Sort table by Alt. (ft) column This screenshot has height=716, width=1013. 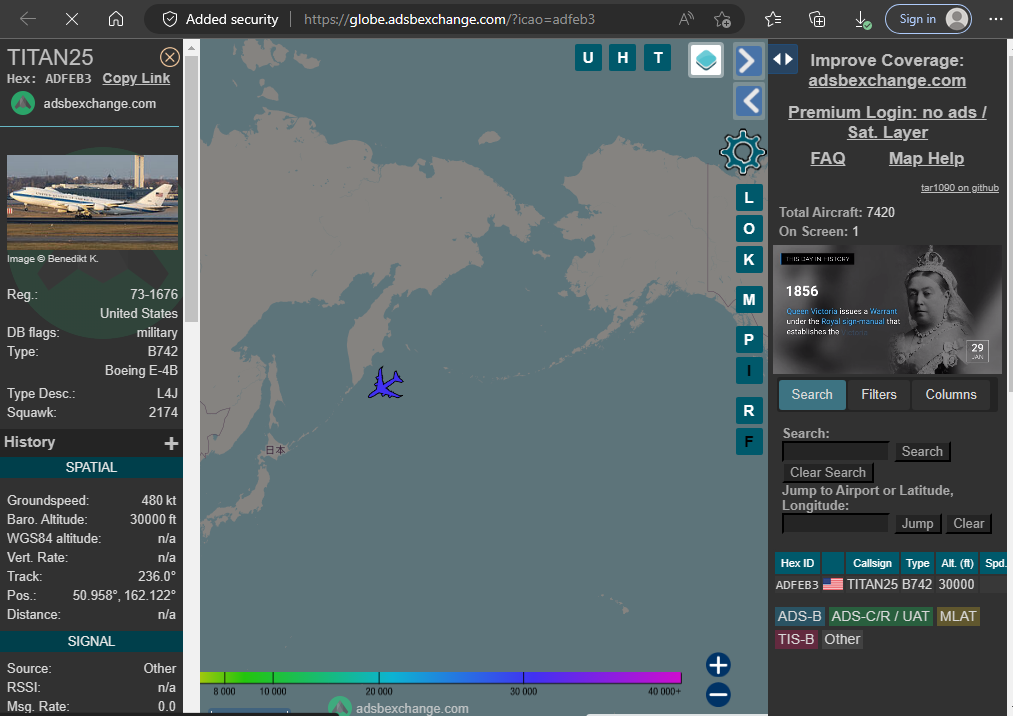[x=957, y=563]
